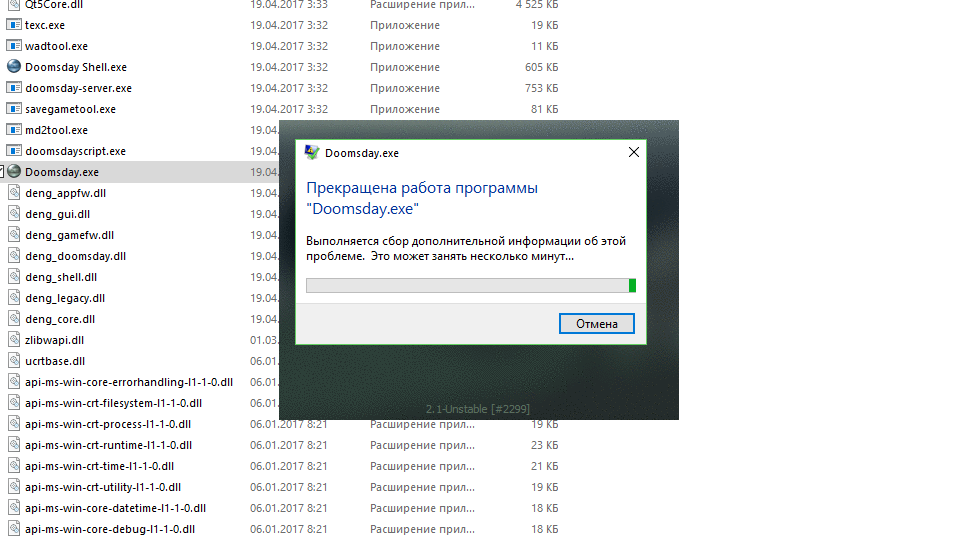This screenshot has height=538, width=958.
Task: Select the md2tool.exe file icon
Action: pos(14,129)
